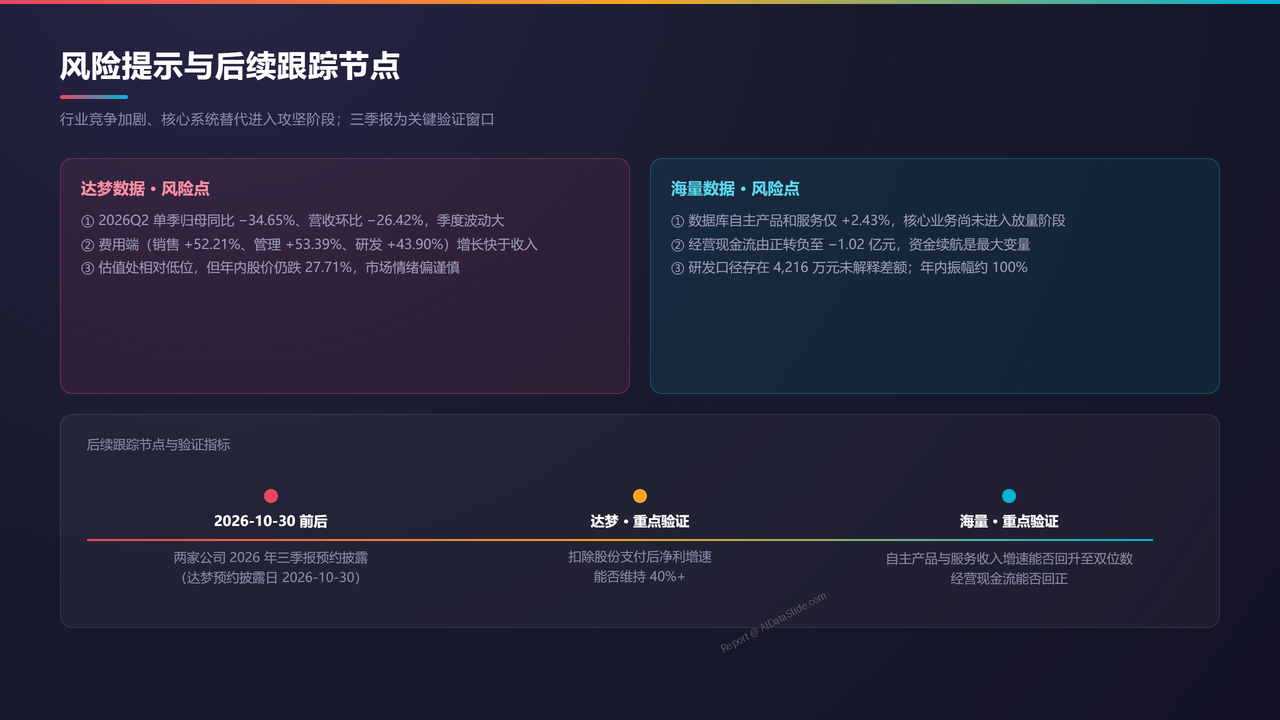The height and width of the screenshot is (720, 1280).
Task: Click the text 扣除股份支付后净利增速
Action: pyautogui.click(x=640, y=556)
